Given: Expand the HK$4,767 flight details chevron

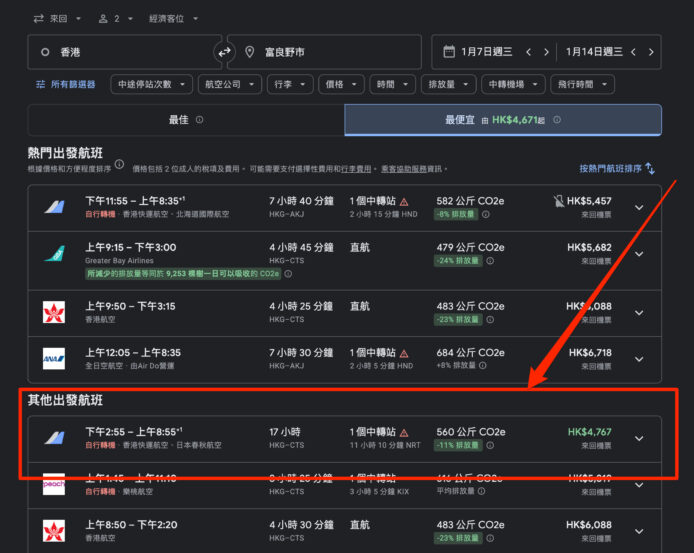Looking at the screenshot, I should 639,439.
